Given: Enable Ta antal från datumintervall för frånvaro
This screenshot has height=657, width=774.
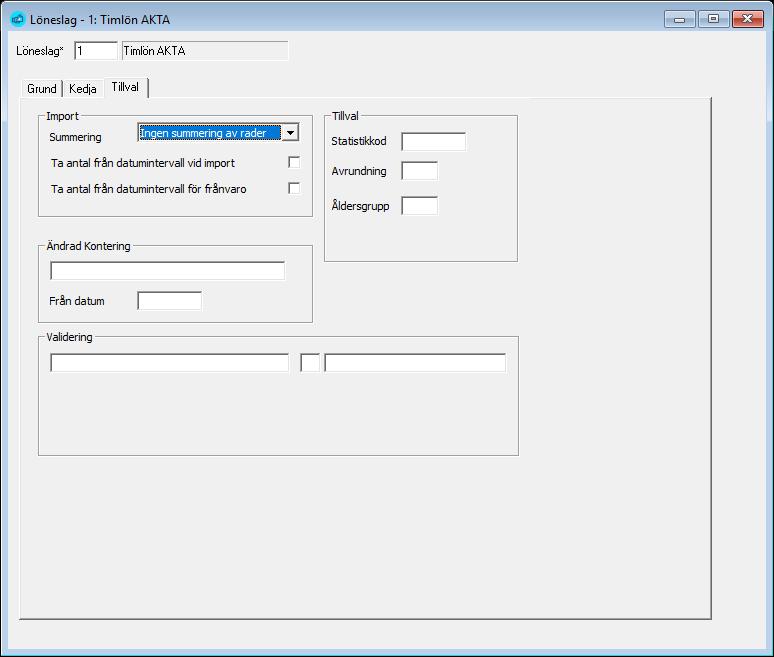Looking at the screenshot, I should pyautogui.click(x=294, y=188).
